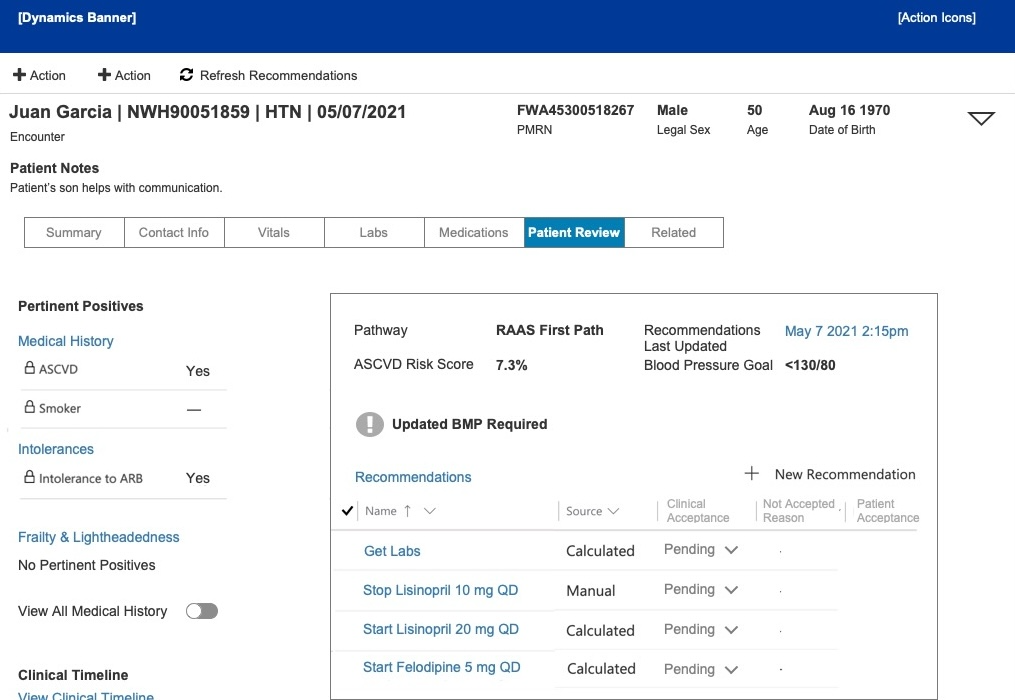Screen dimensions: 1015x700
Task: Click the 'Aug 16 1970' date of birth
Action: [849, 111]
